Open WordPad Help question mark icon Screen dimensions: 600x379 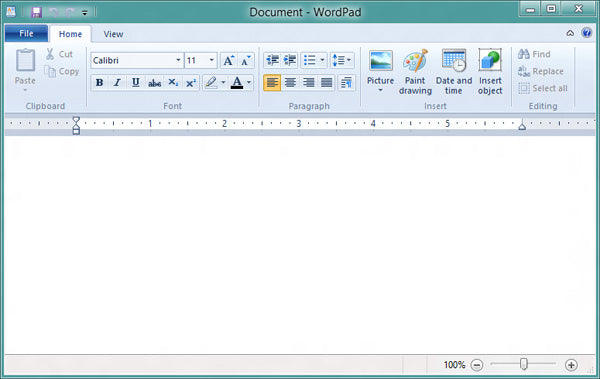click(586, 33)
